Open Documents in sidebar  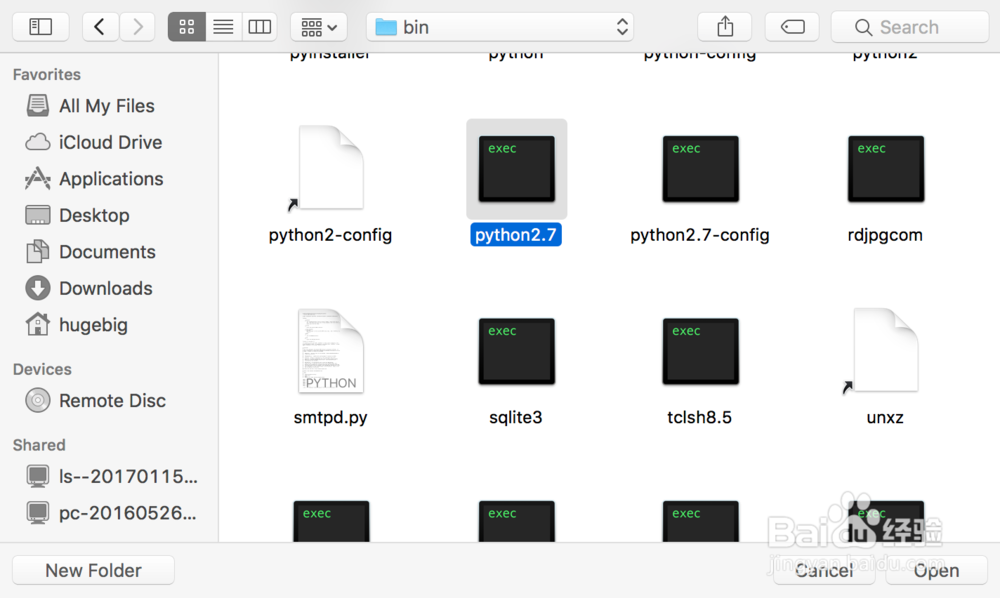pos(107,252)
